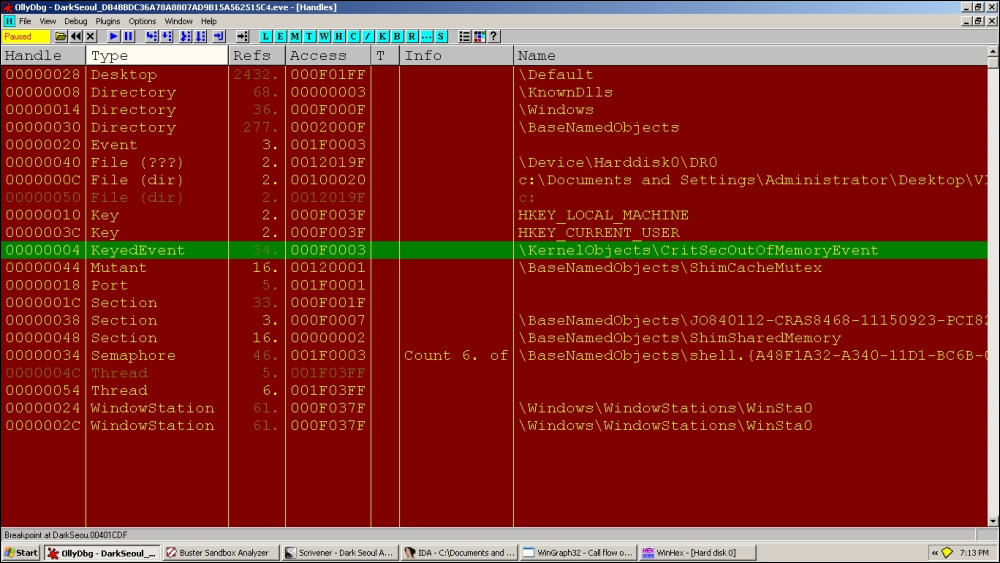Select the HKEY_LOCAL_MACHINE key row

pos(494,215)
